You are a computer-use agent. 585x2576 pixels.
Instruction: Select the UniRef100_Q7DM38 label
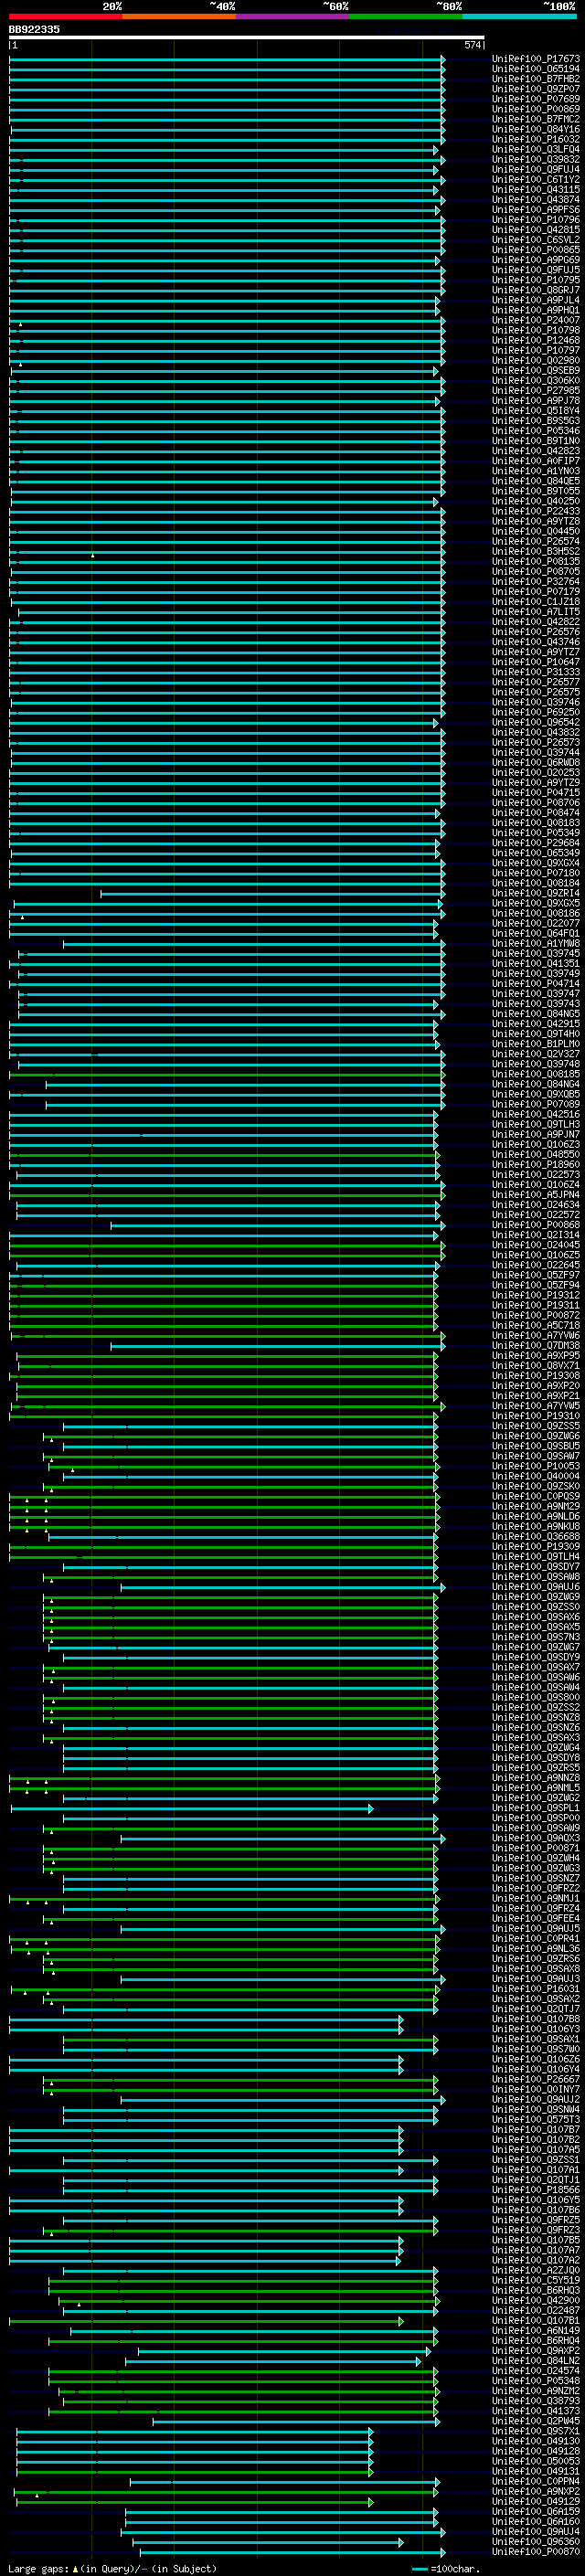click(536, 1346)
